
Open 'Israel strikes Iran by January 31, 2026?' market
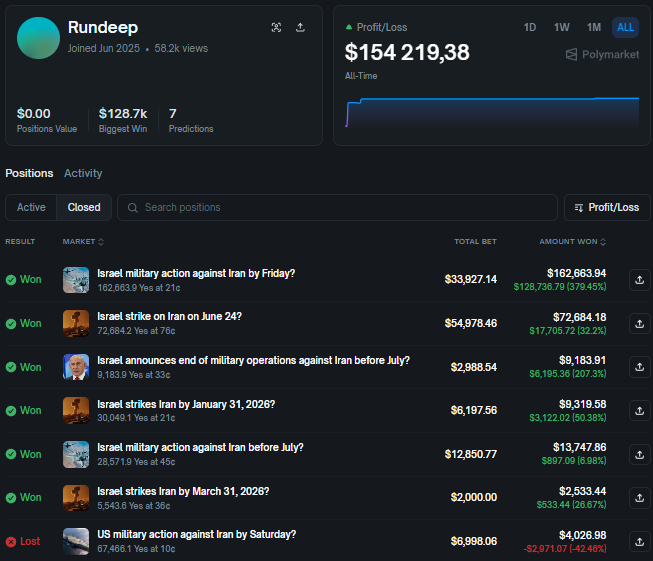click(186, 404)
